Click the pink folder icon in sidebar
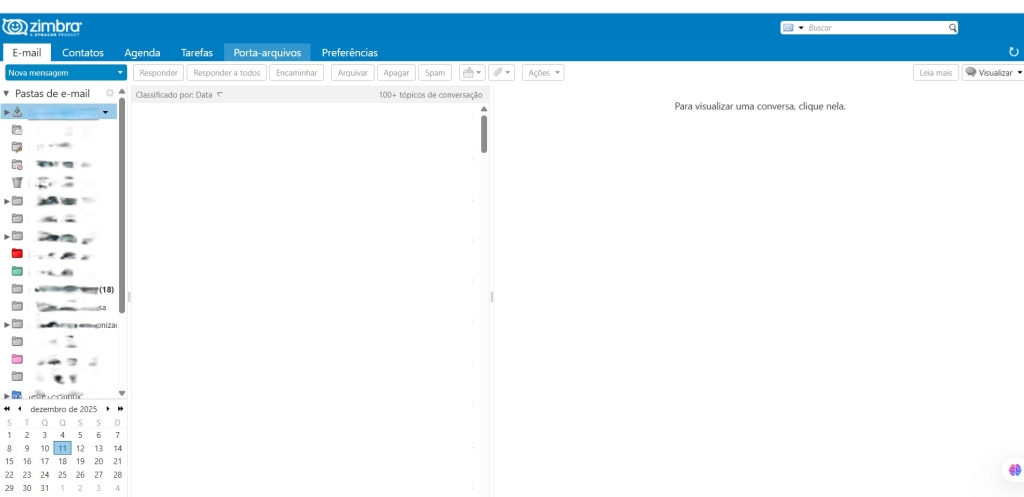 click(x=17, y=359)
